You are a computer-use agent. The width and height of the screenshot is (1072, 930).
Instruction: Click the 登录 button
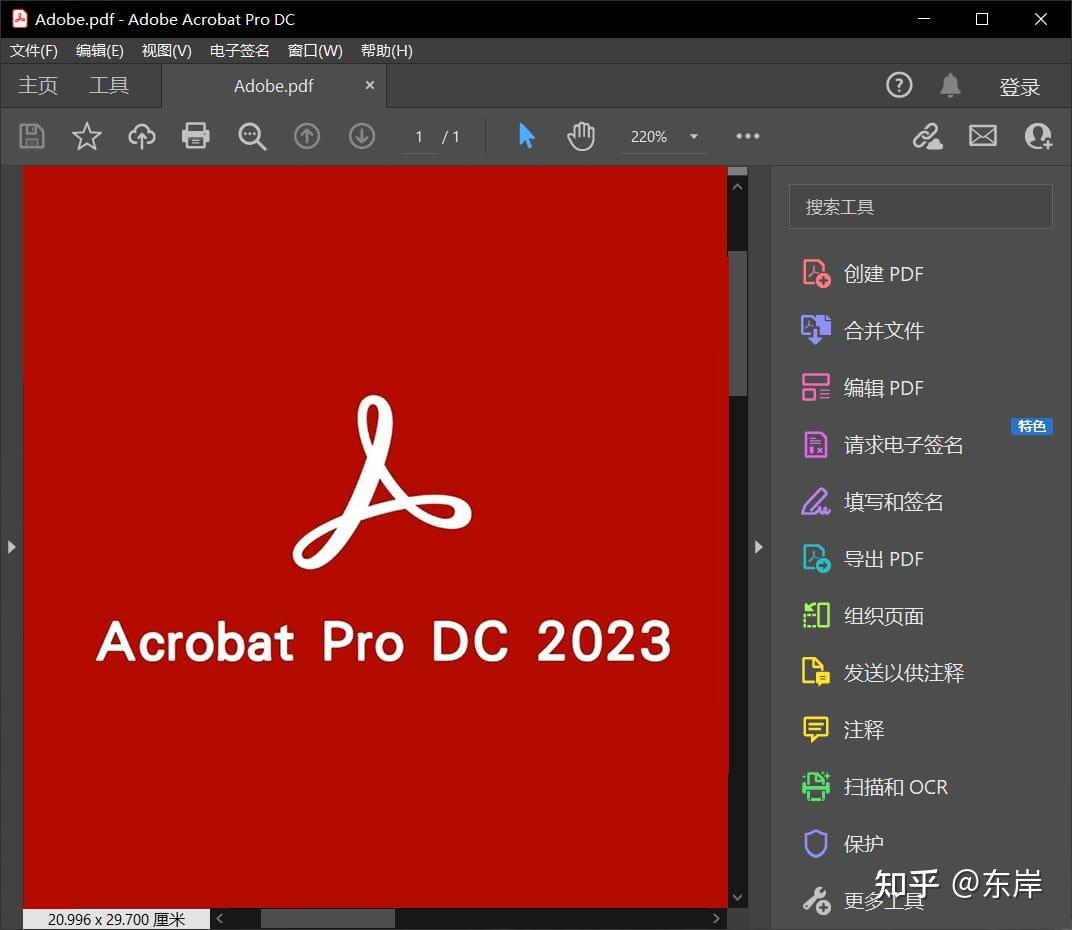(1020, 86)
